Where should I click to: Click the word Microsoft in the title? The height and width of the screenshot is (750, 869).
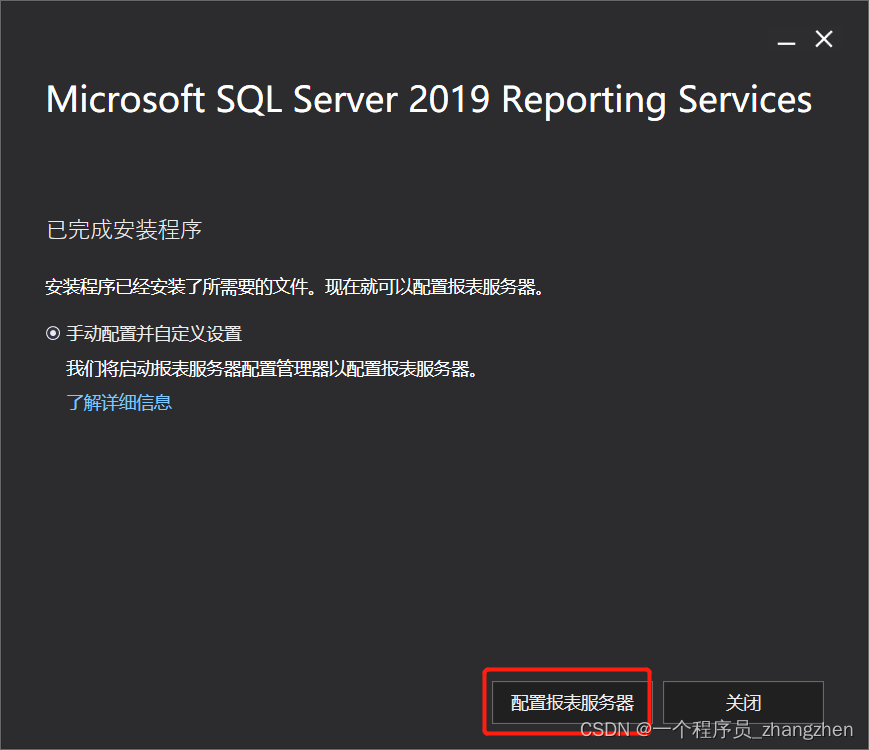[x=126, y=100]
